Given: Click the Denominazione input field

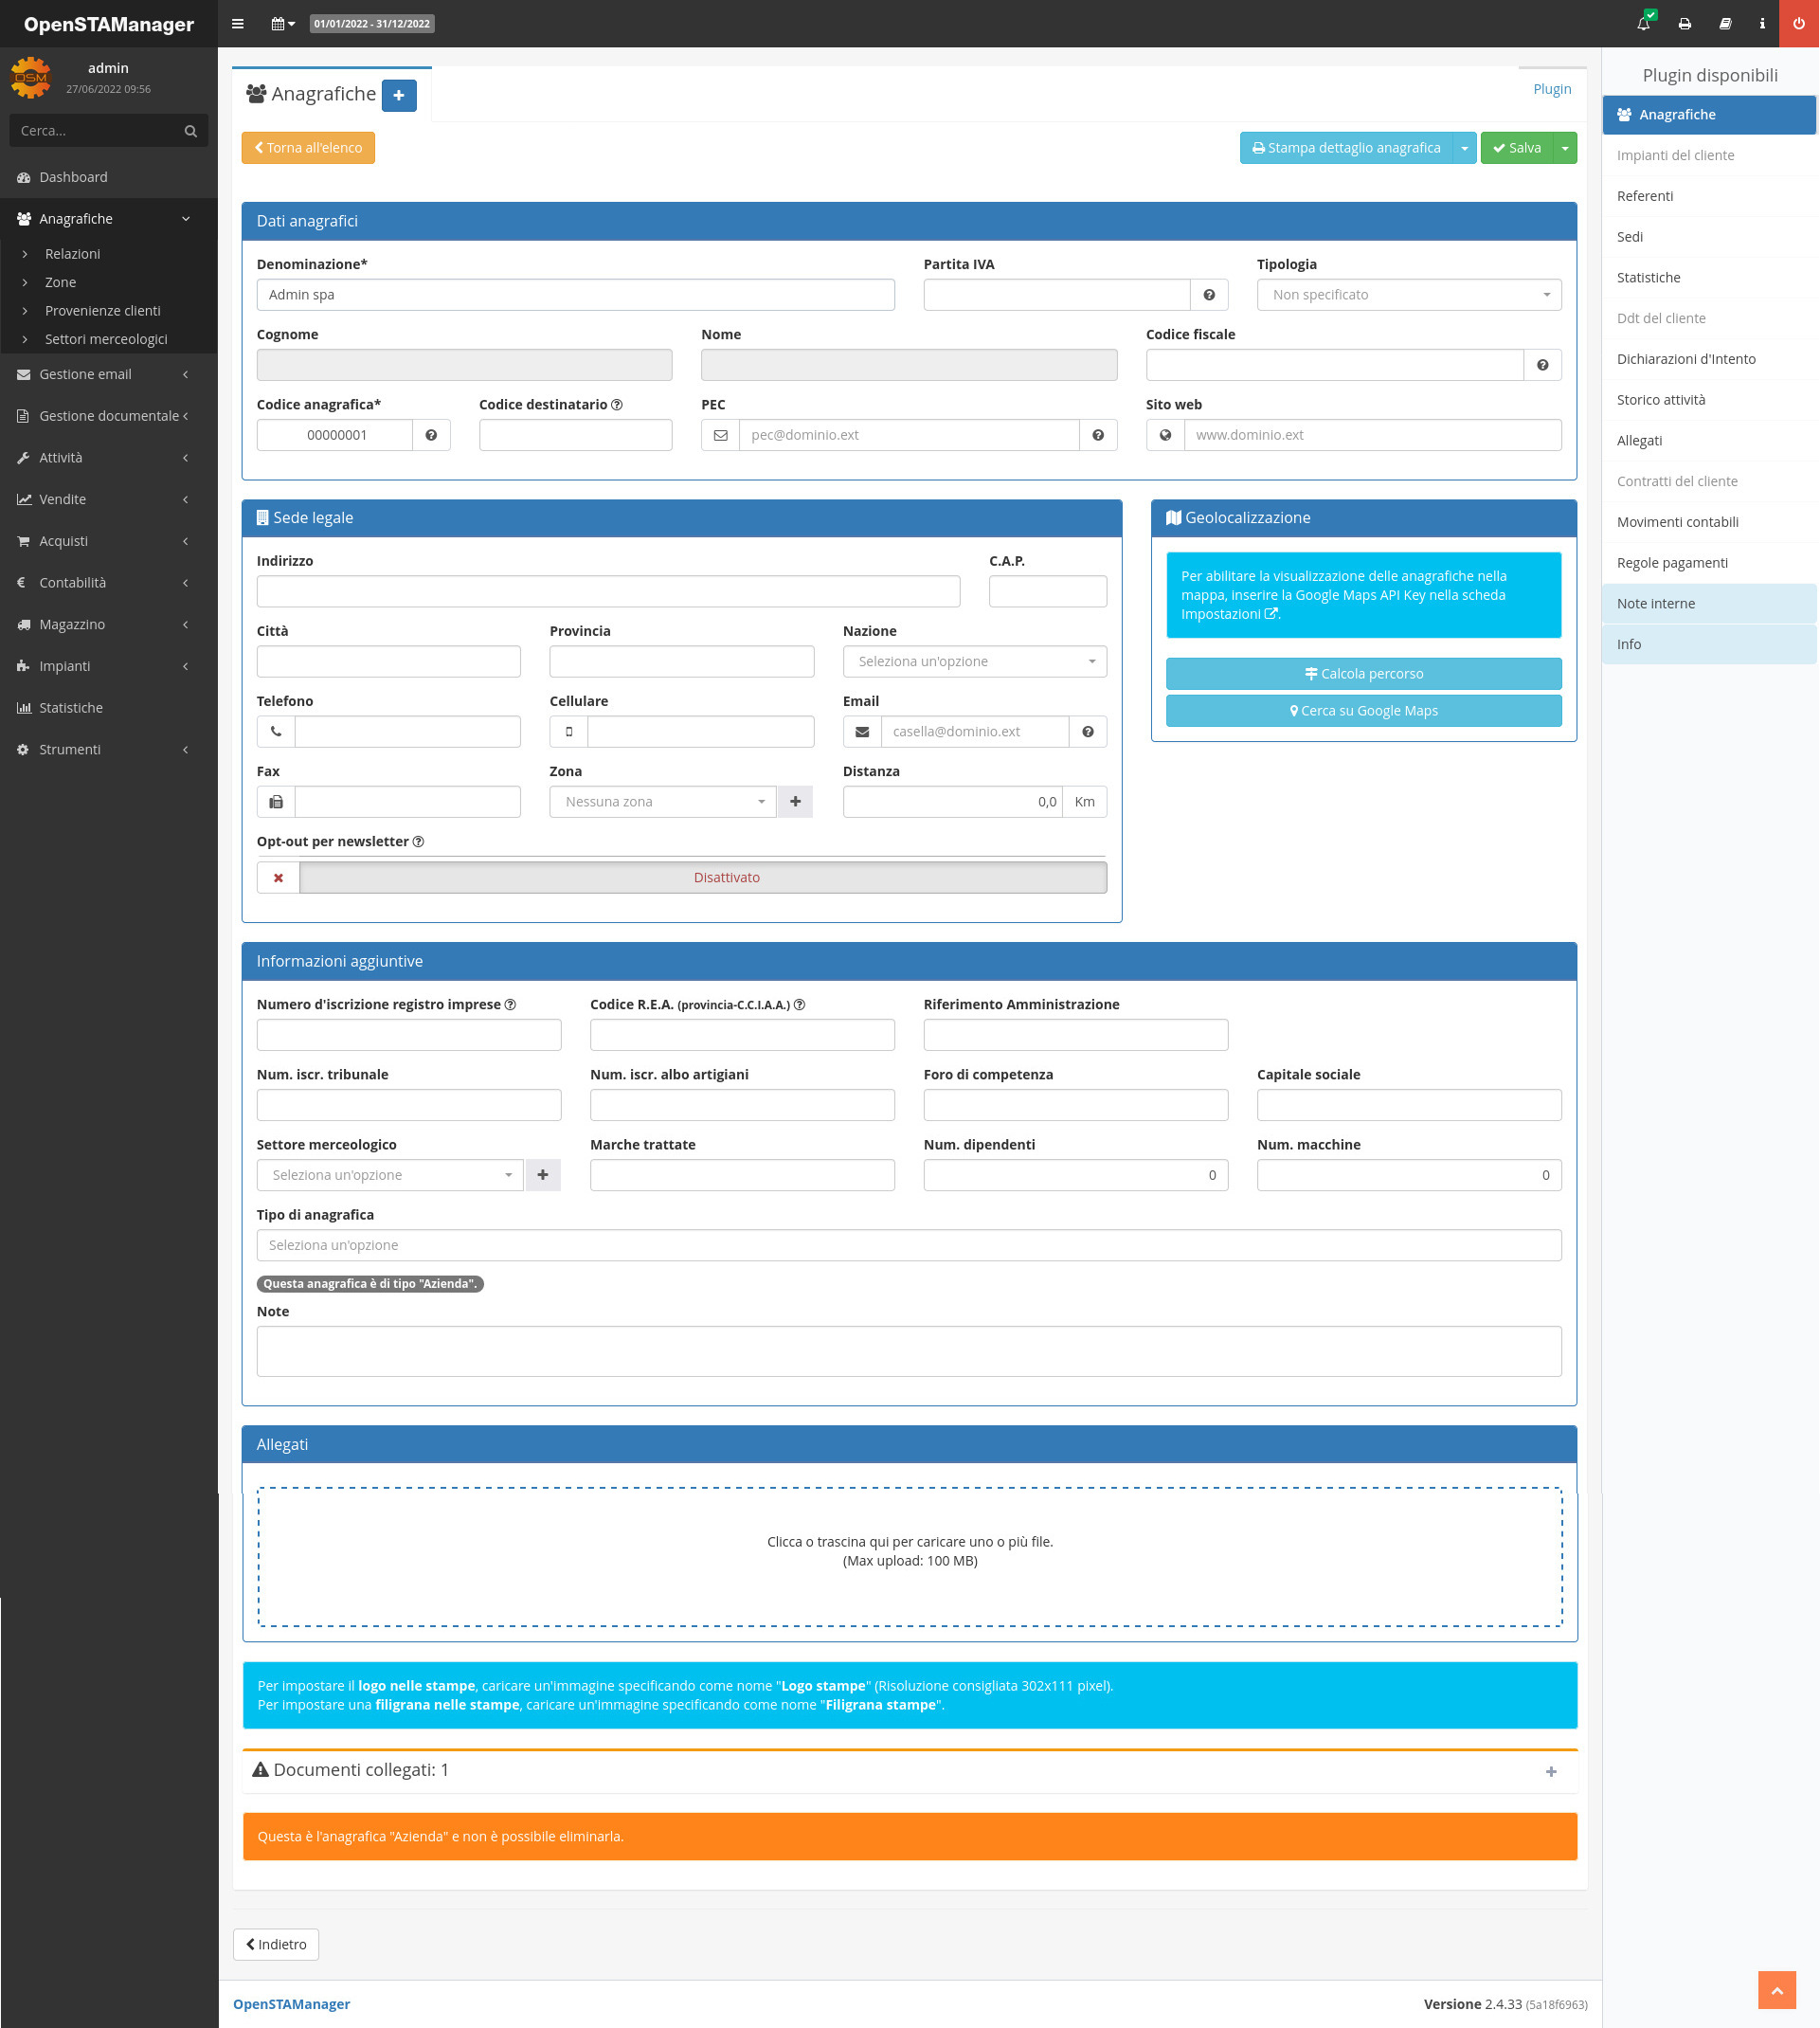Looking at the screenshot, I should 575,295.
